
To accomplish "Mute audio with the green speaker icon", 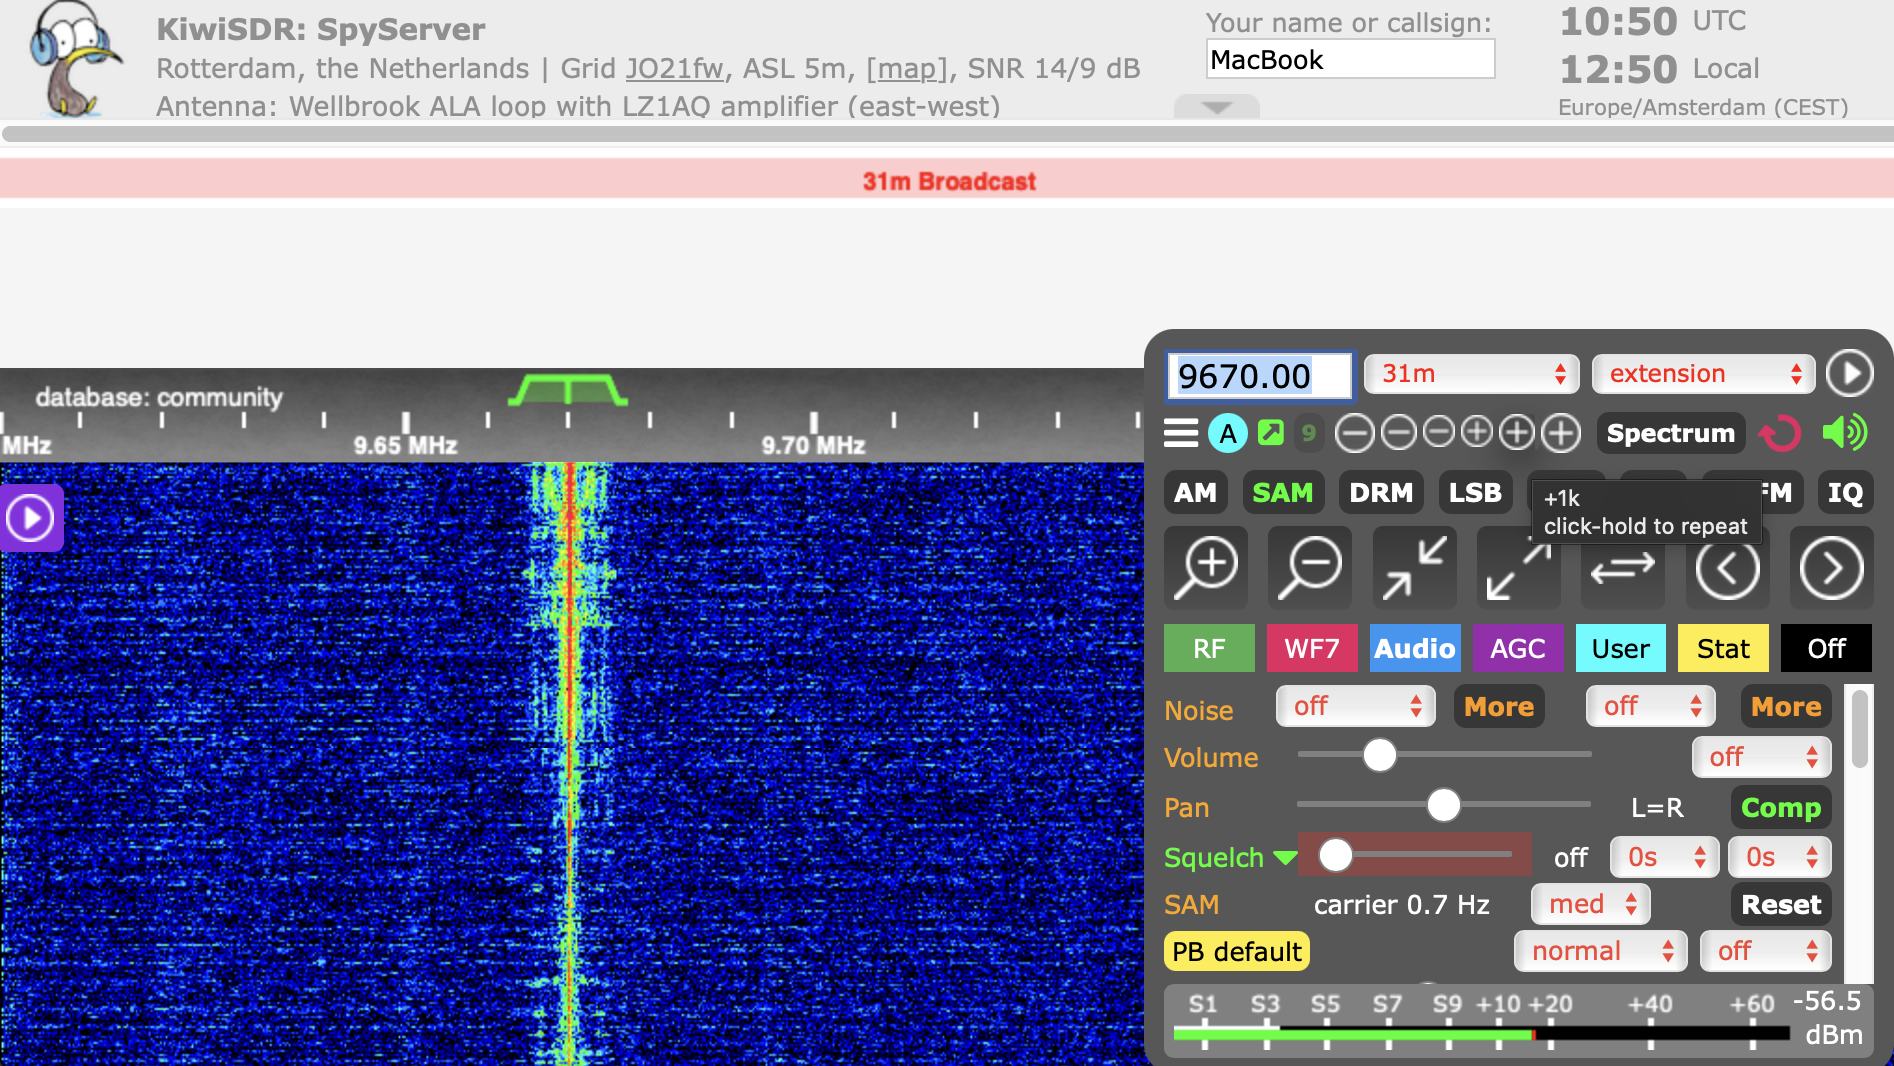I will click(x=1844, y=433).
